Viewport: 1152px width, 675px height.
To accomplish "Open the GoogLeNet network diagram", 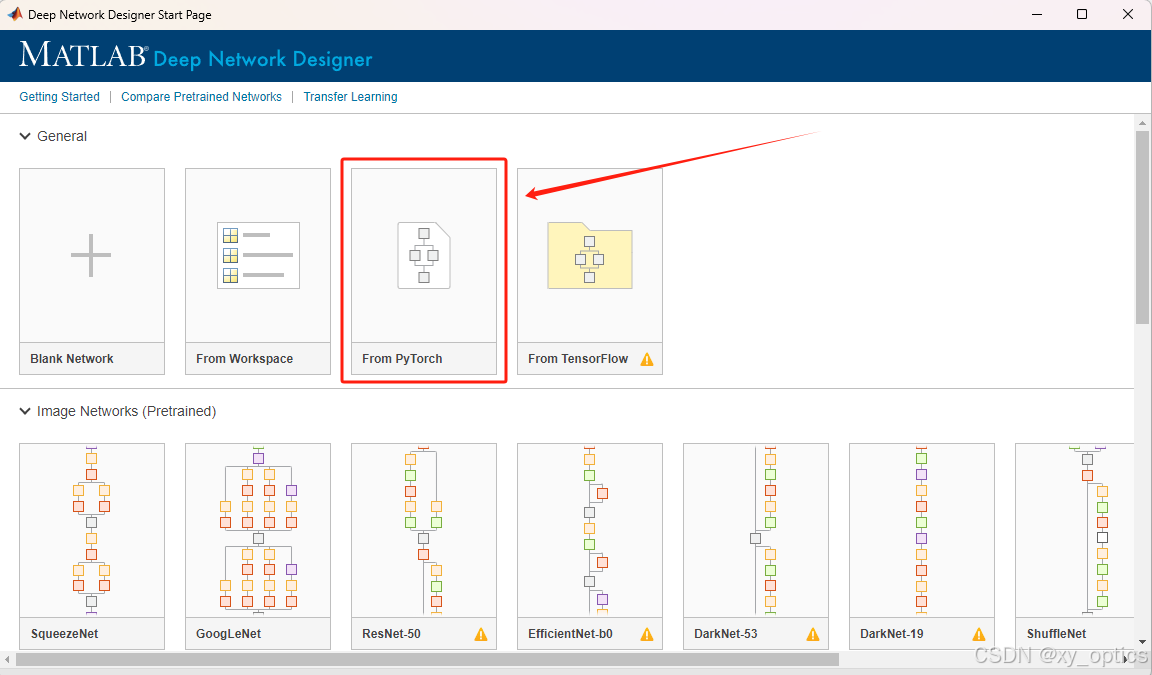I will tap(258, 530).
